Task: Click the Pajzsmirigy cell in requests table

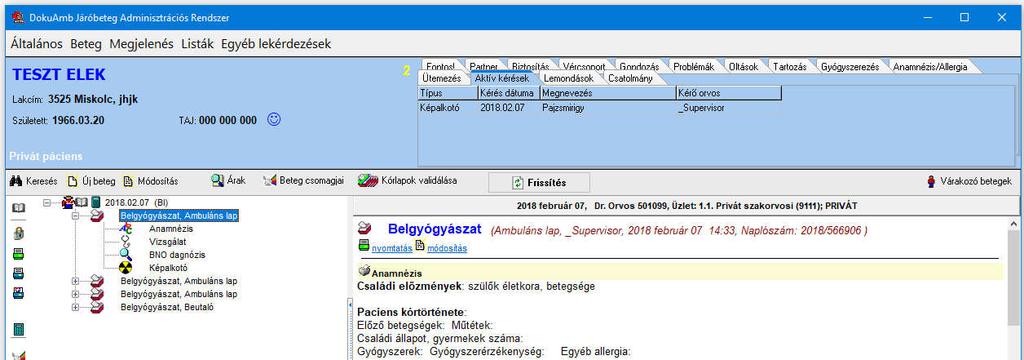Action: click(x=563, y=108)
